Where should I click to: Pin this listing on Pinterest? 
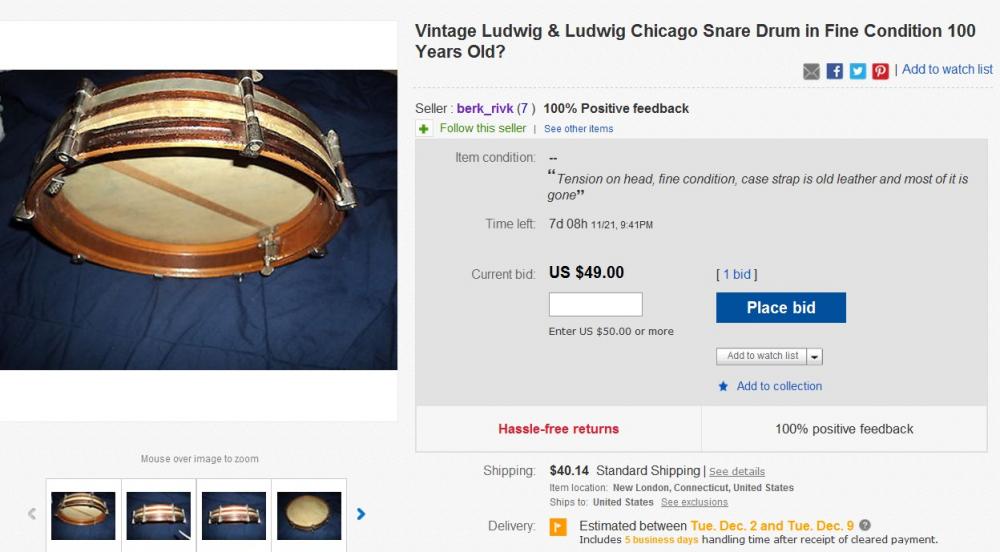coord(880,71)
